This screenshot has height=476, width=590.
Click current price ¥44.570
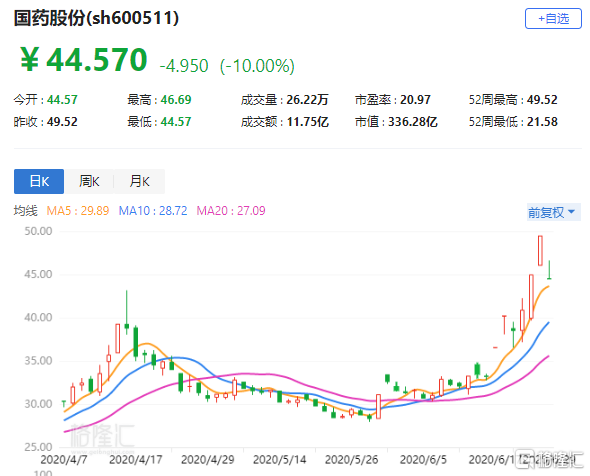[84, 59]
